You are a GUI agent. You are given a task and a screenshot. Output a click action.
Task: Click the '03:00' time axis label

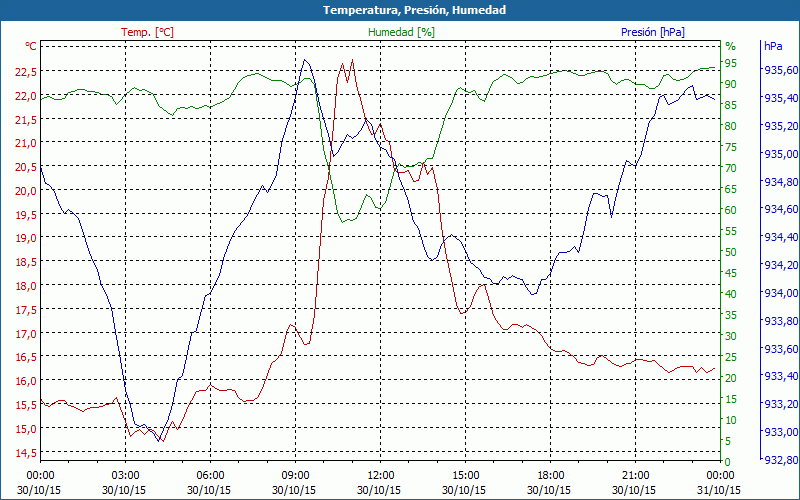click(126, 476)
